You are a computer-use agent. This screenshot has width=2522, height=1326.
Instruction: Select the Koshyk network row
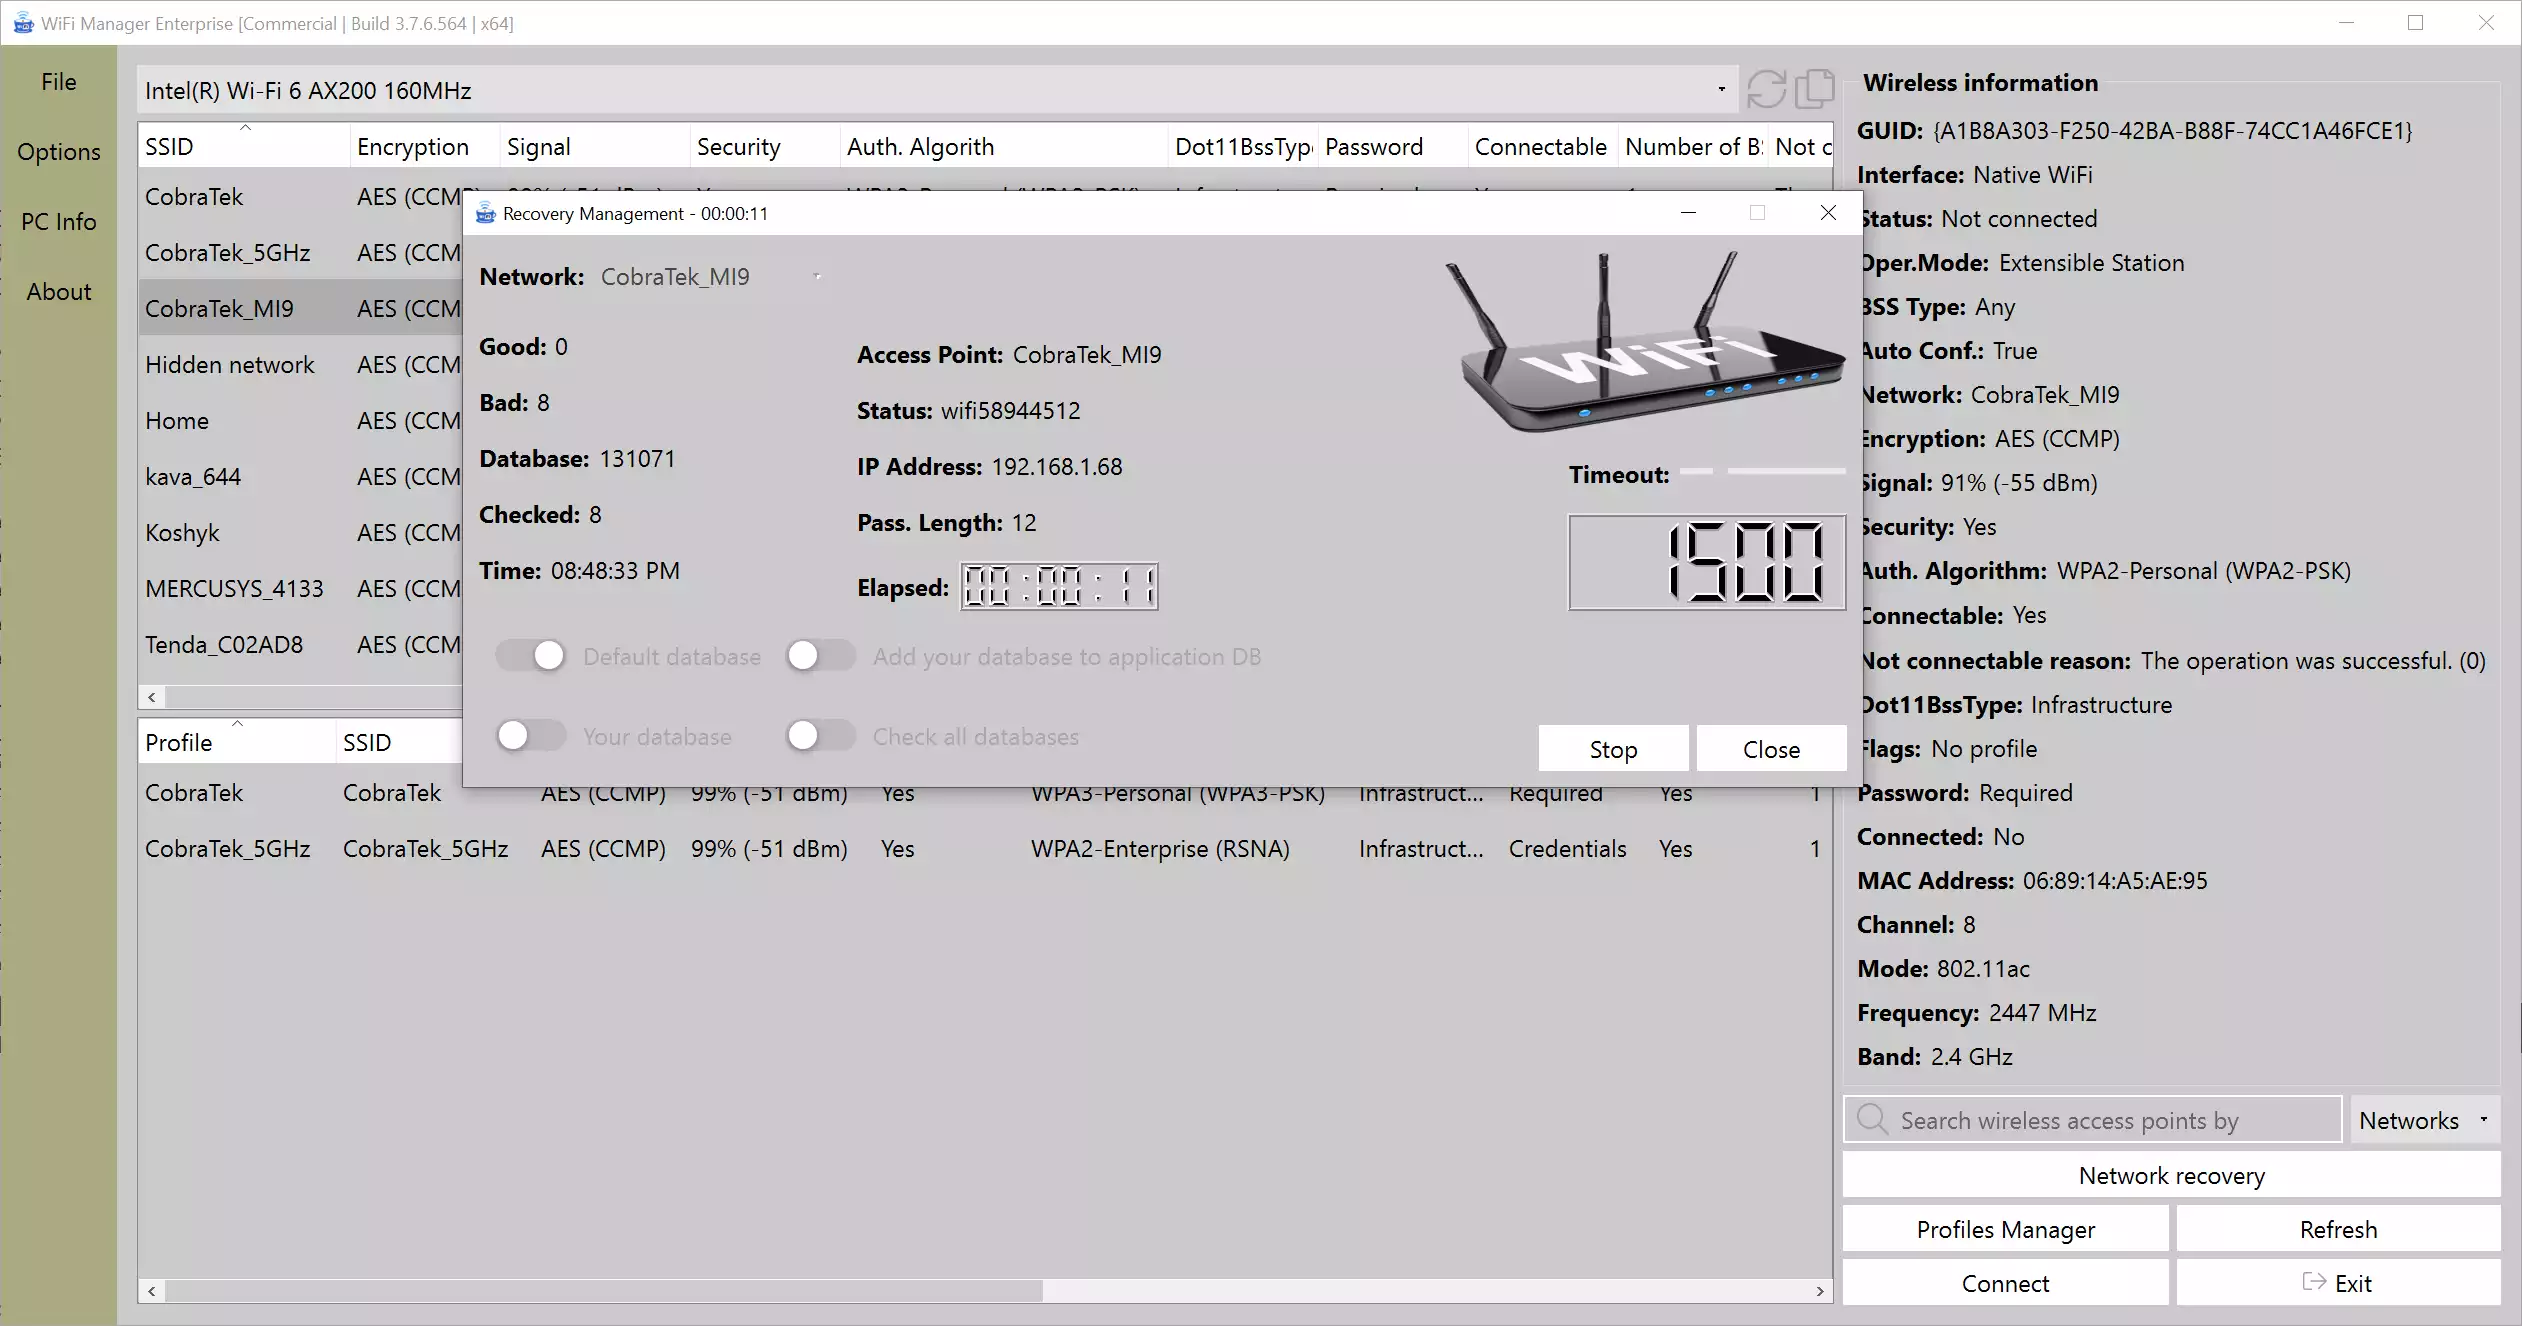click(300, 533)
